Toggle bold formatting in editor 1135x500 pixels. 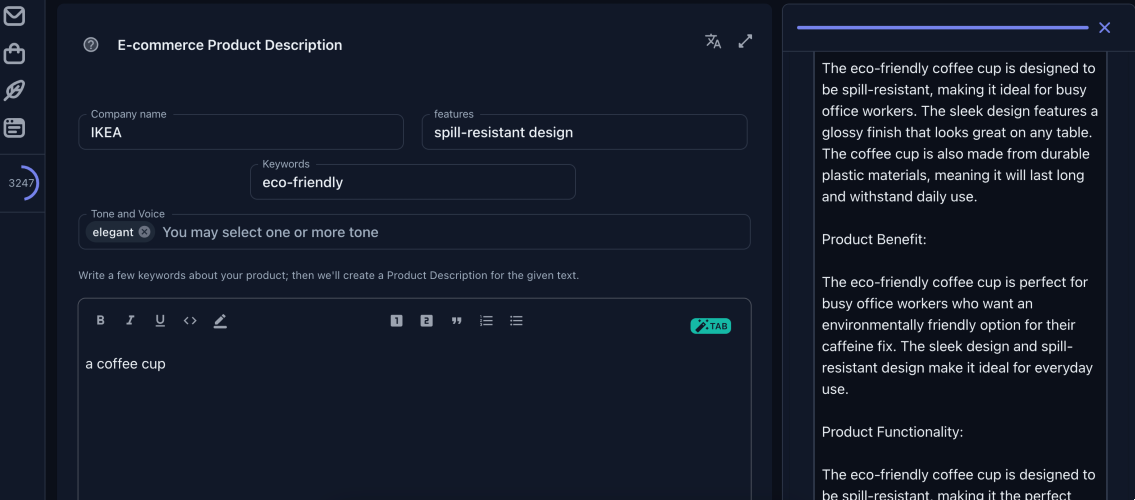tap(101, 321)
